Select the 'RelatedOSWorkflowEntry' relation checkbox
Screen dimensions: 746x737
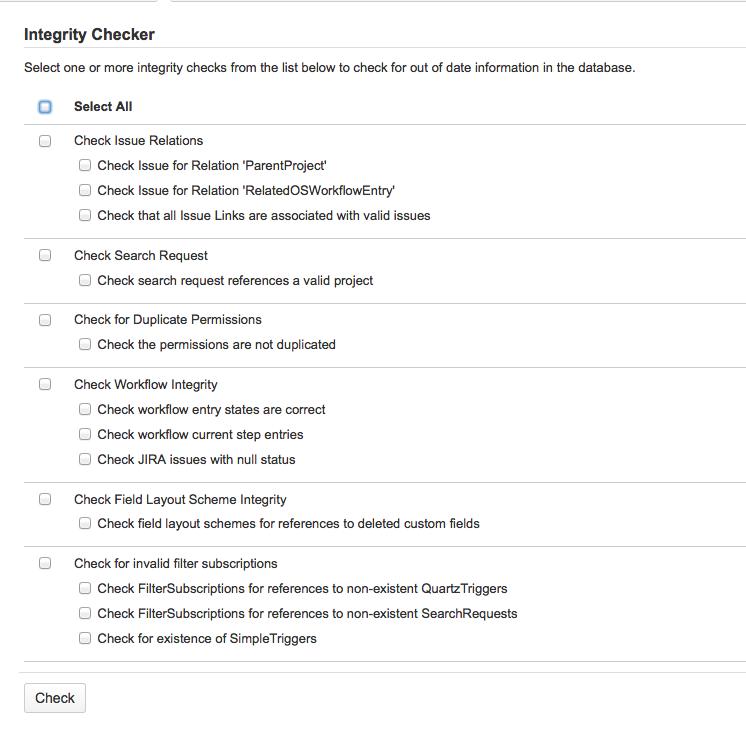click(86, 190)
